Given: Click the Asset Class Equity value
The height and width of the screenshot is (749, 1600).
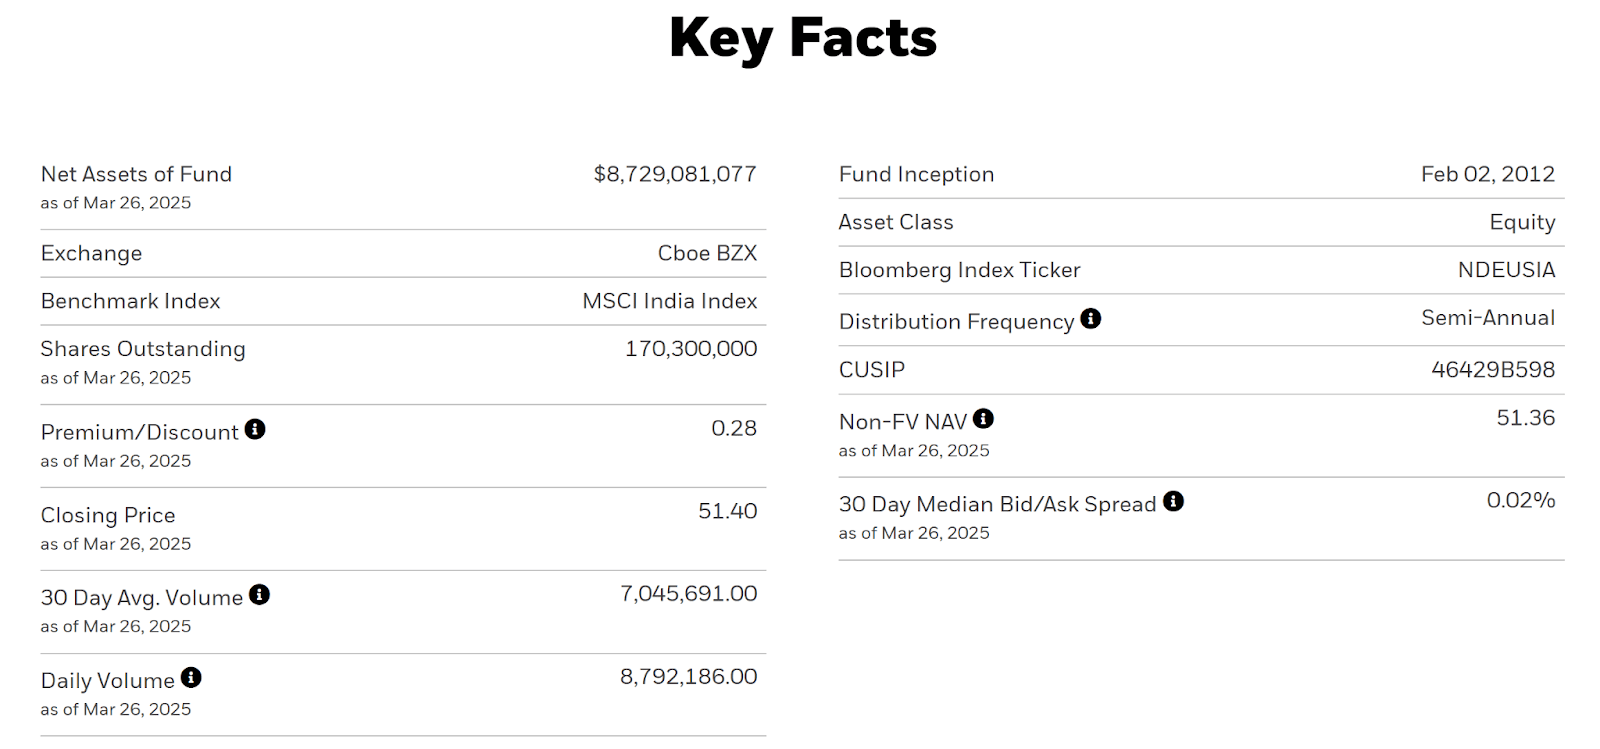Looking at the screenshot, I should click(1521, 222).
